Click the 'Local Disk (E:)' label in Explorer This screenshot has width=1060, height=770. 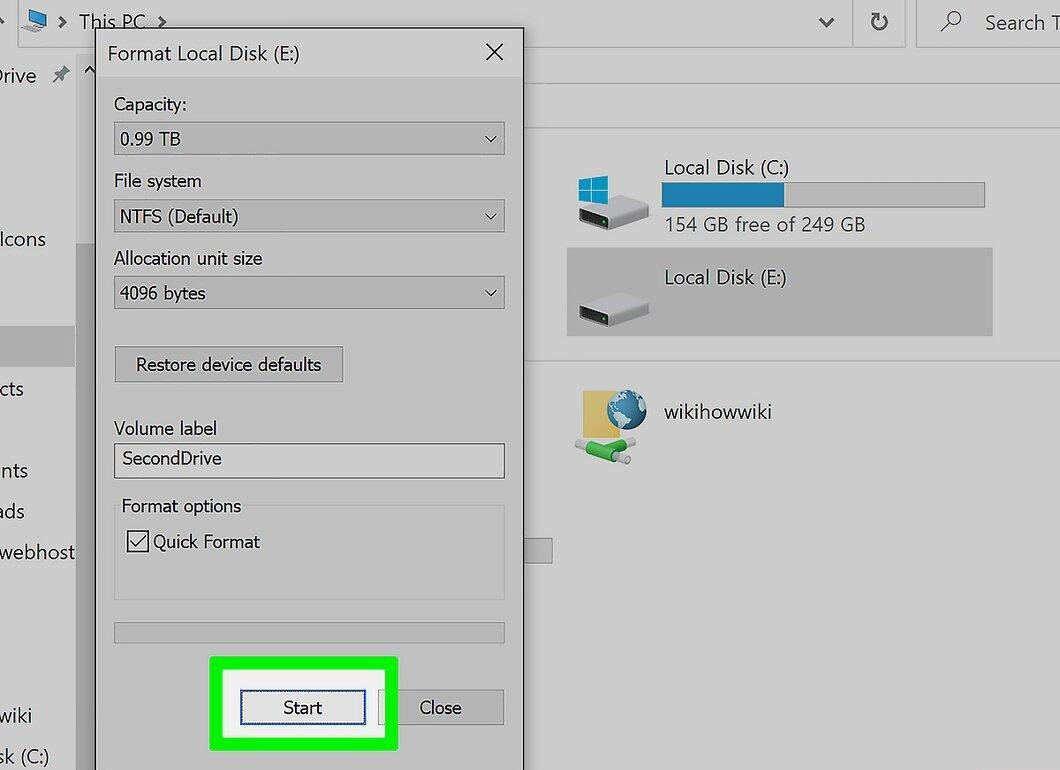click(x=725, y=277)
